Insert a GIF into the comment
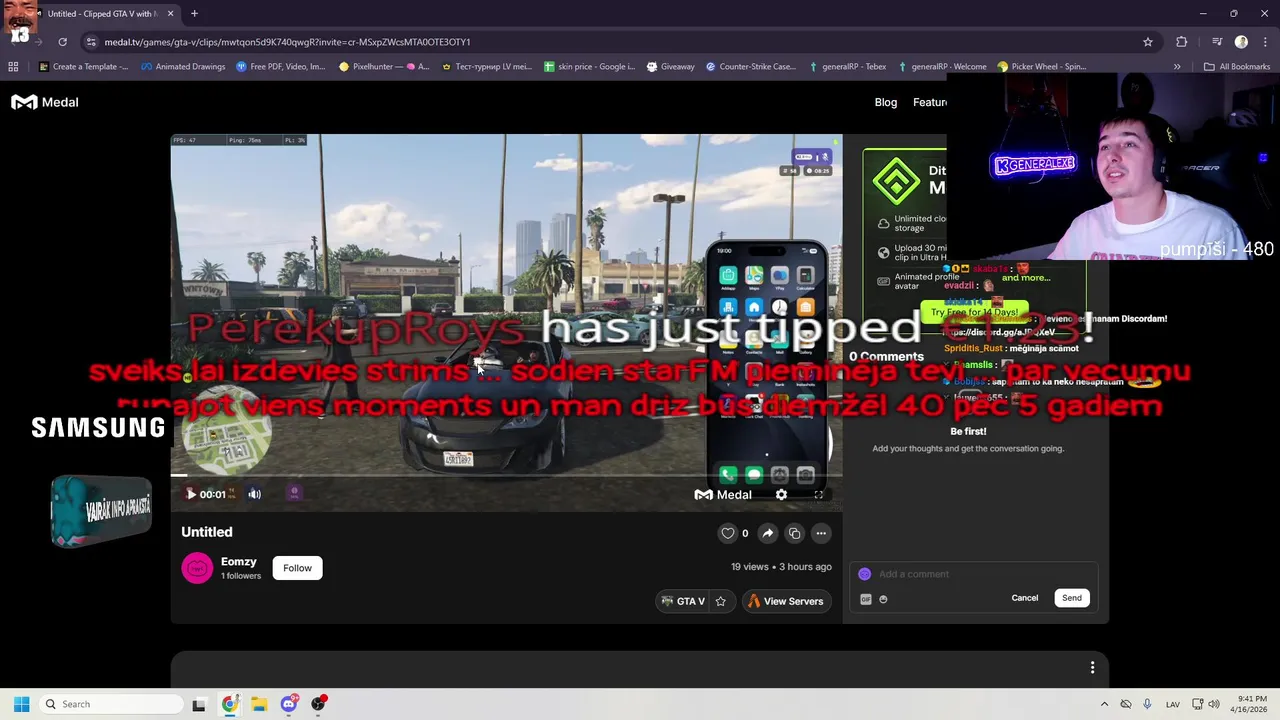 point(866,599)
